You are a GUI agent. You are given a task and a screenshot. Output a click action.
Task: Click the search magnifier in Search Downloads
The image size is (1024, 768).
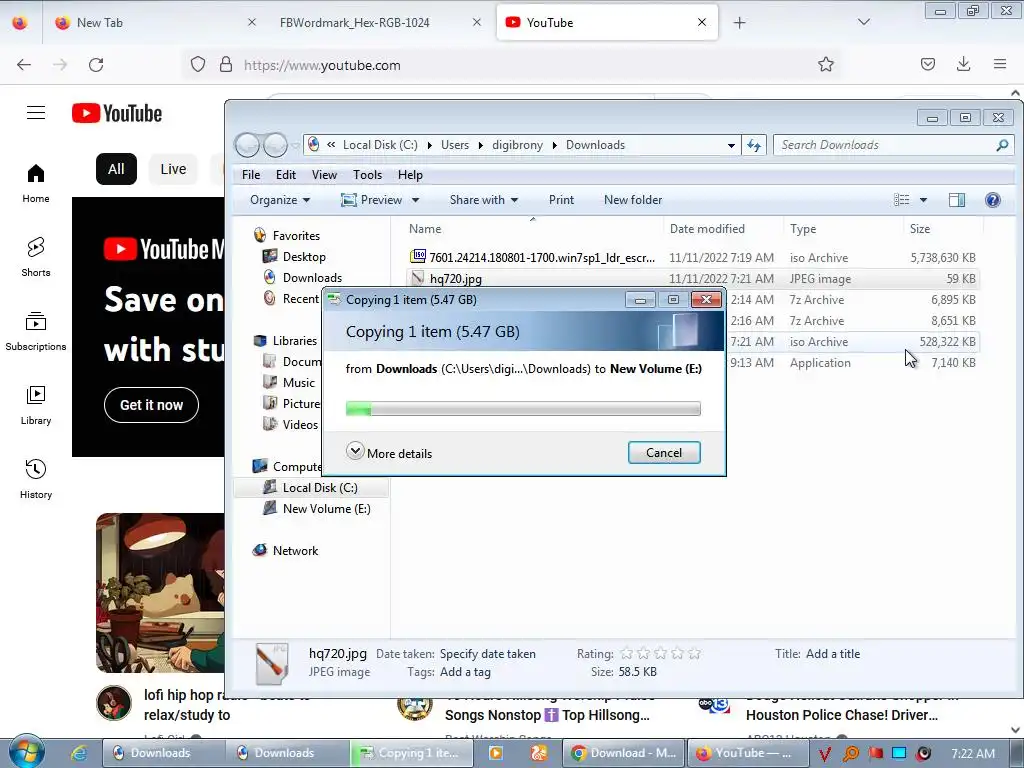[1002, 145]
